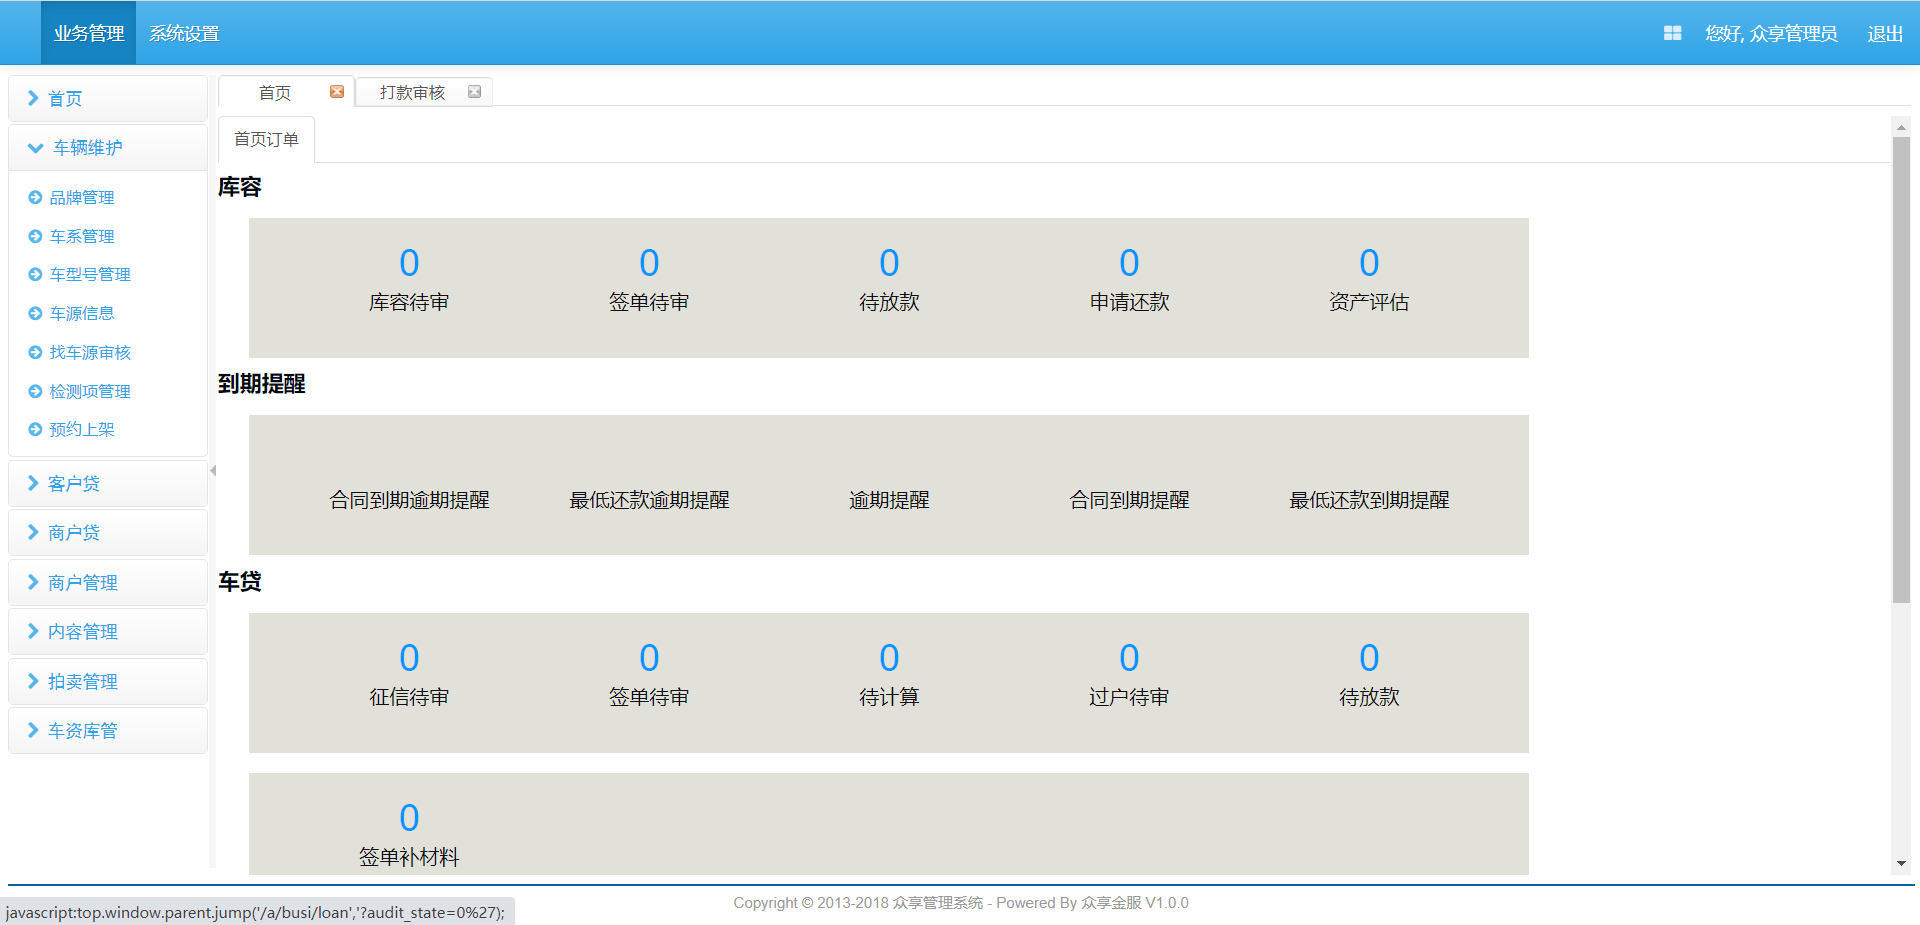Image resolution: width=1920 pixels, height=925 pixels.
Task: Open the 库容待审 count
Action: pyautogui.click(x=409, y=263)
